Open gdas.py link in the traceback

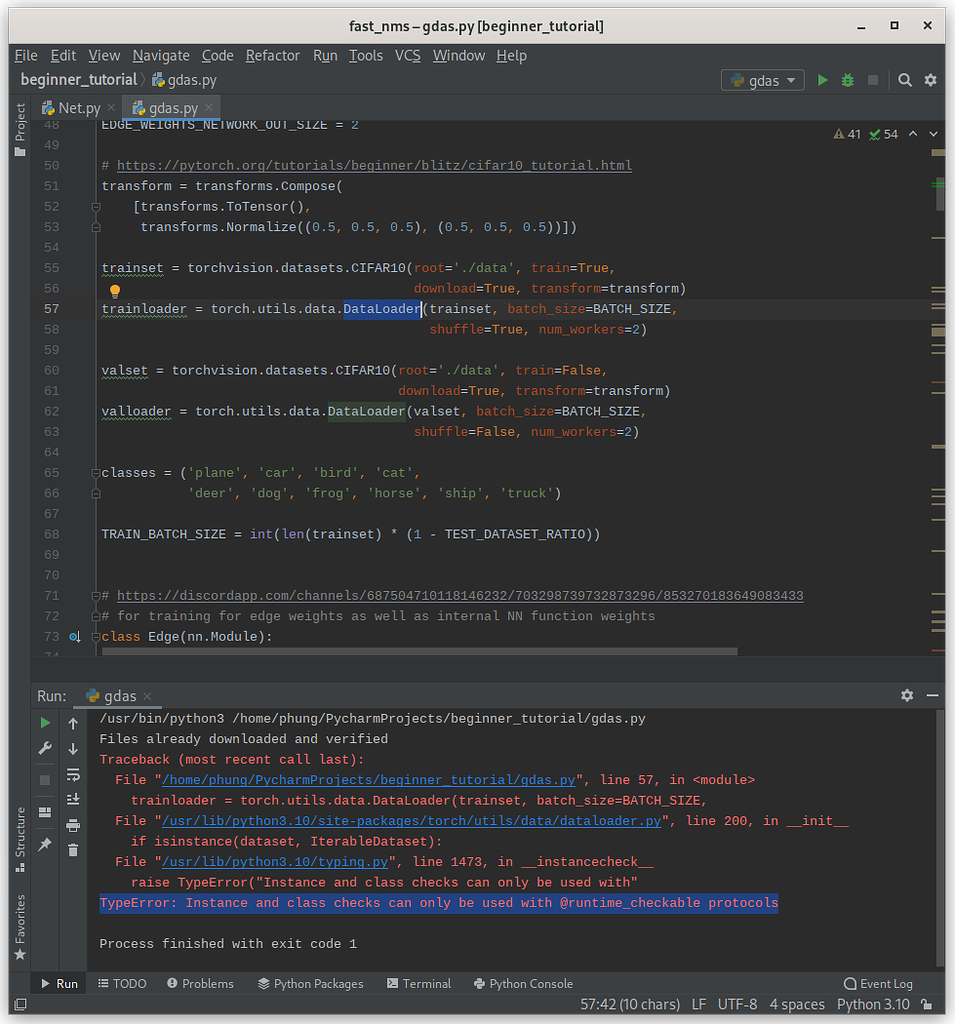coord(368,780)
